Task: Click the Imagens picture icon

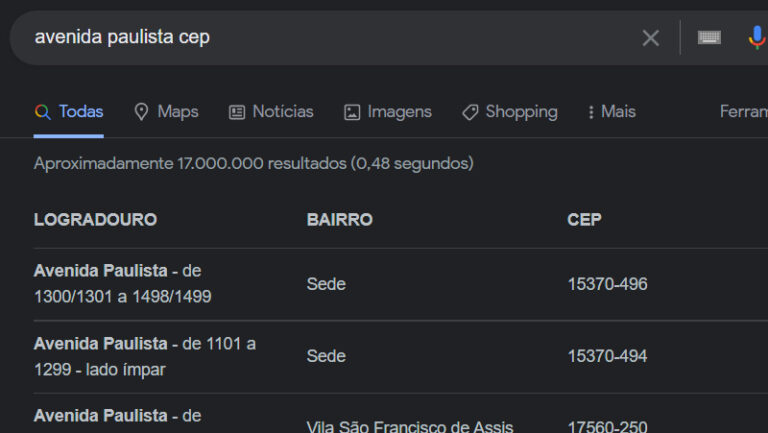Action: click(x=352, y=112)
